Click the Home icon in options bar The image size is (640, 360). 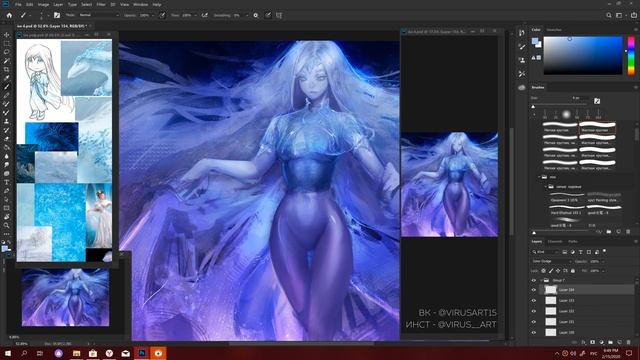click(9, 15)
